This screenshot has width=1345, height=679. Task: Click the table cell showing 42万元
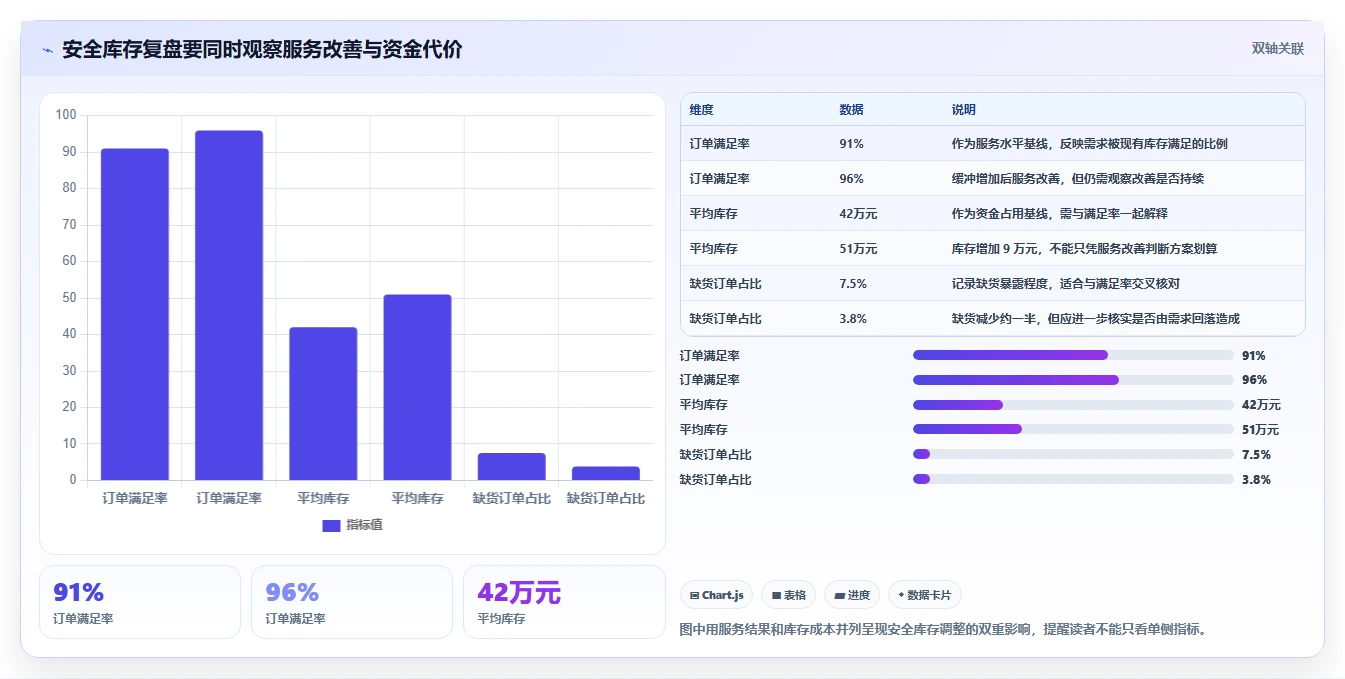click(858, 214)
